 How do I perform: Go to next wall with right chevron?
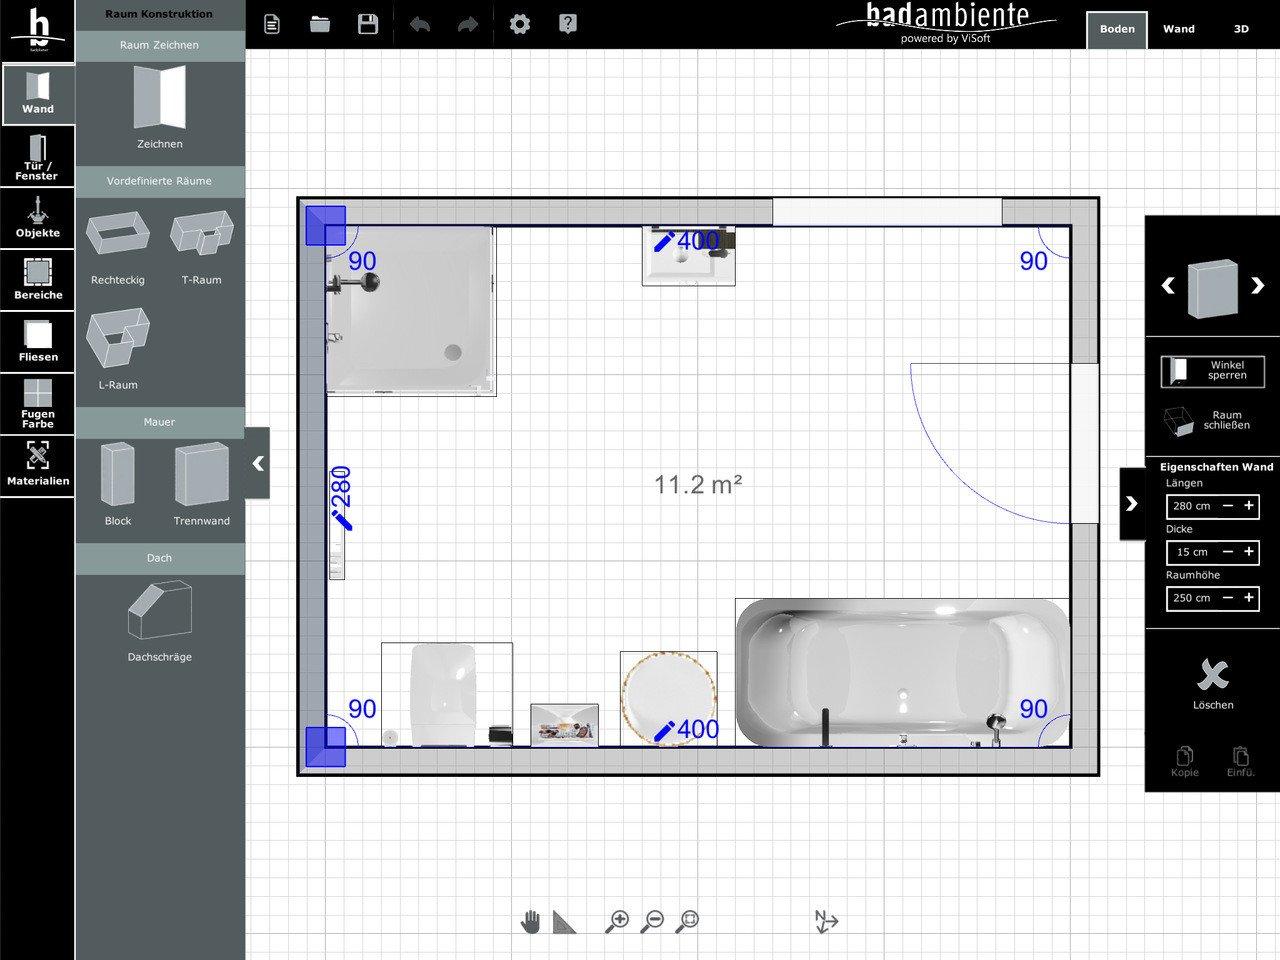coord(1258,285)
